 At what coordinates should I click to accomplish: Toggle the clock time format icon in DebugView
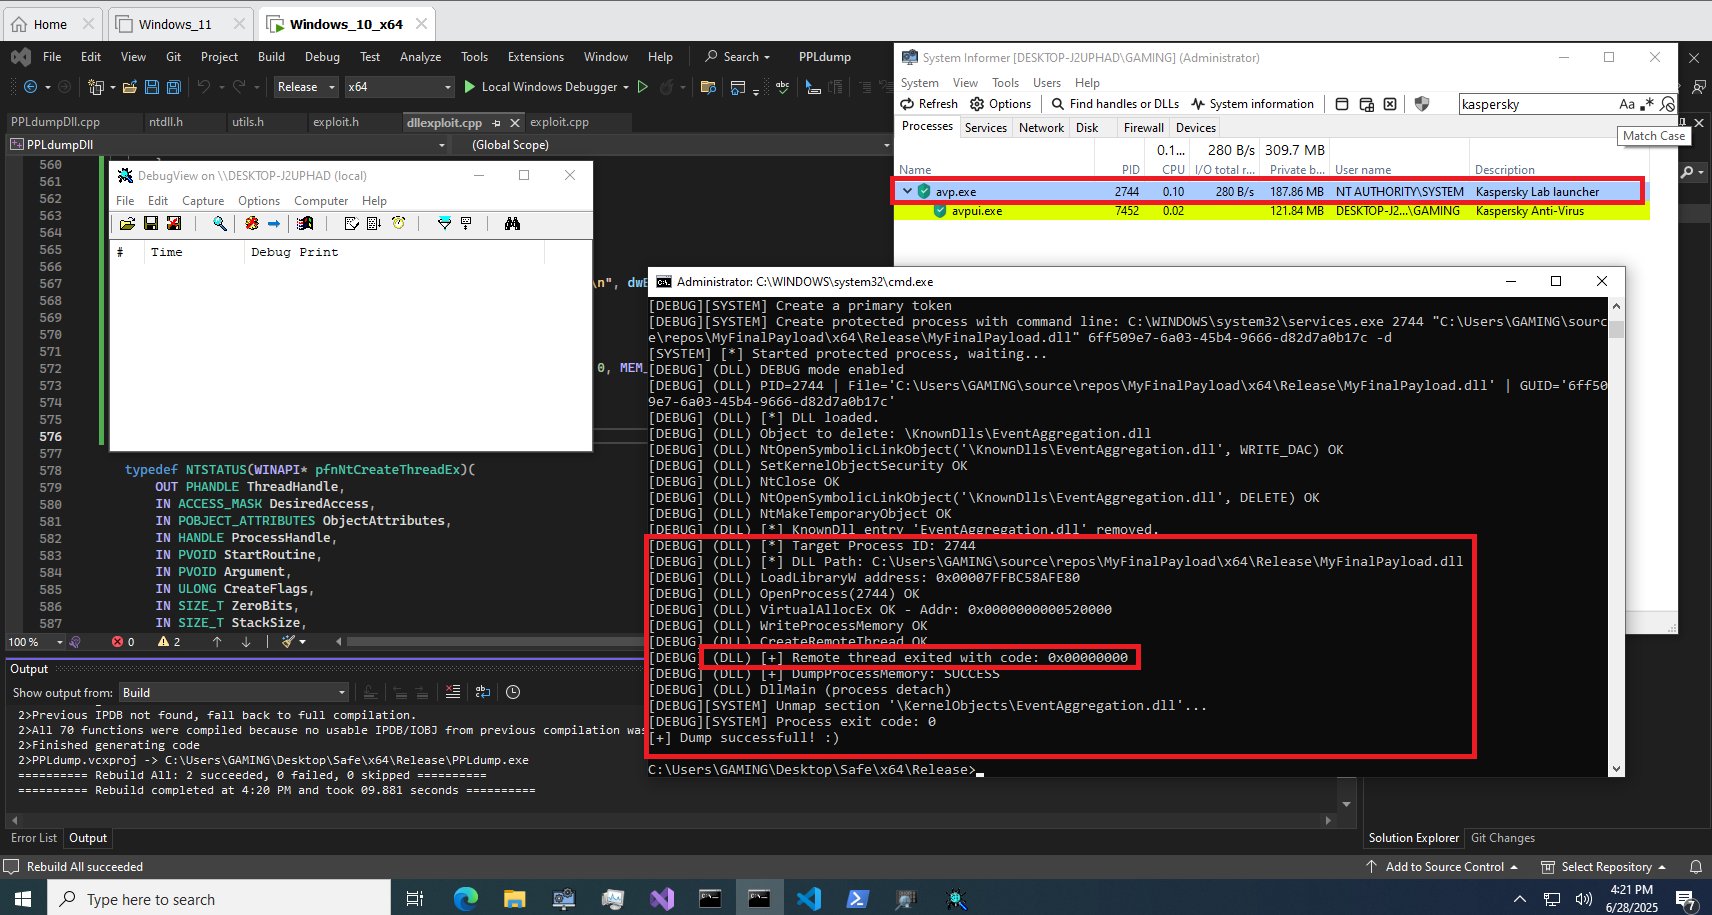pyautogui.click(x=398, y=224)
